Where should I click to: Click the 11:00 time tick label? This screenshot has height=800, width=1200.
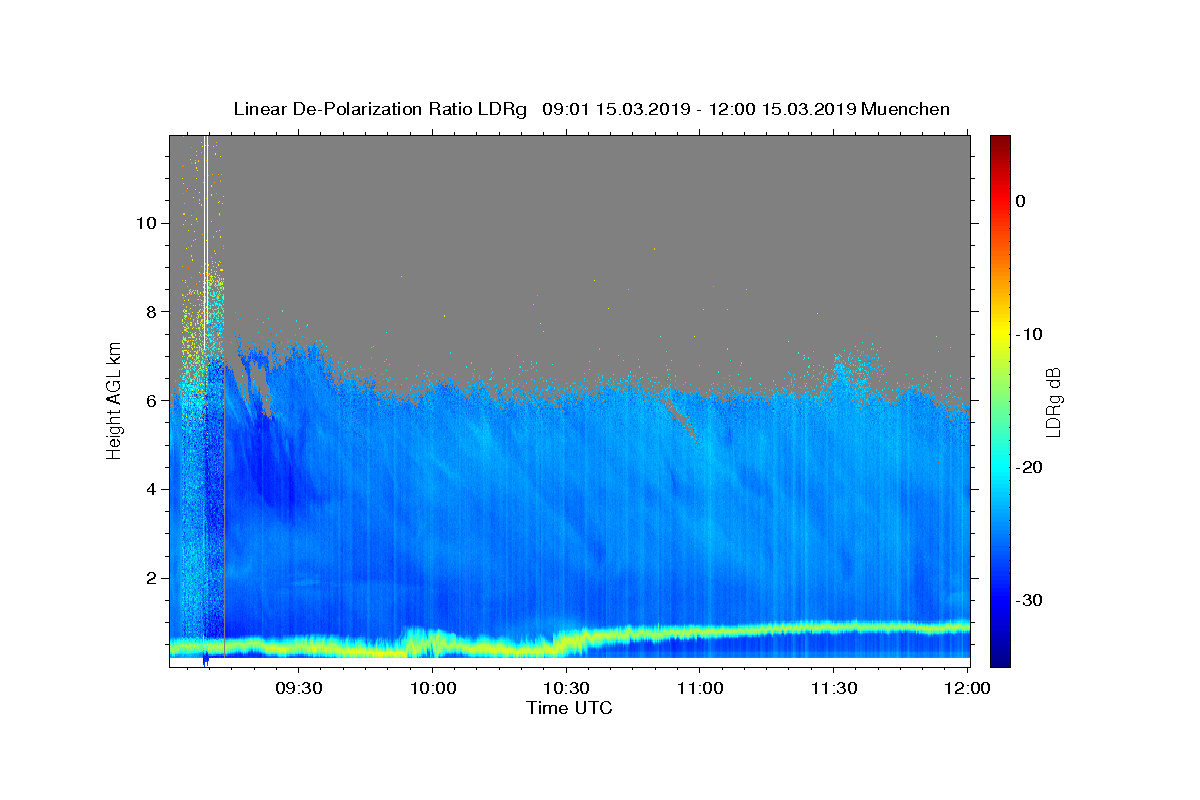coord(700,689)
